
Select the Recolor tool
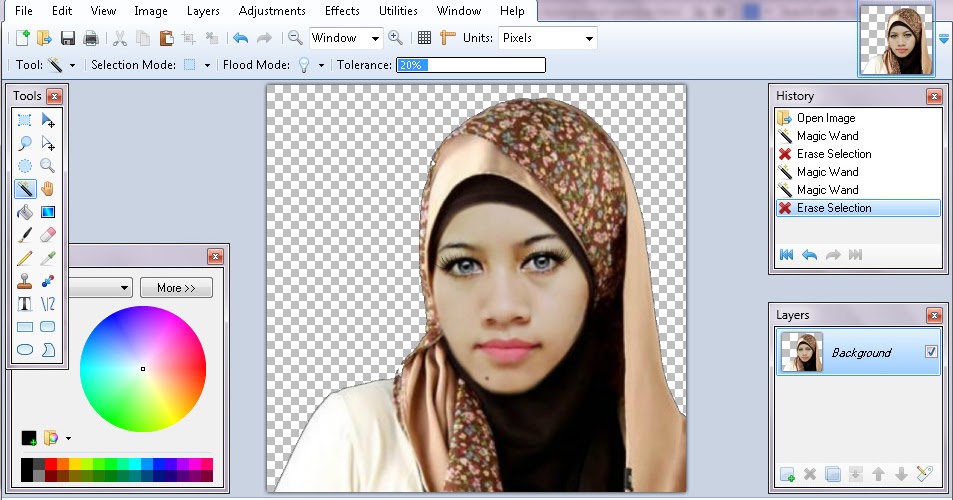pyautogui.click(x=47, y=281)
